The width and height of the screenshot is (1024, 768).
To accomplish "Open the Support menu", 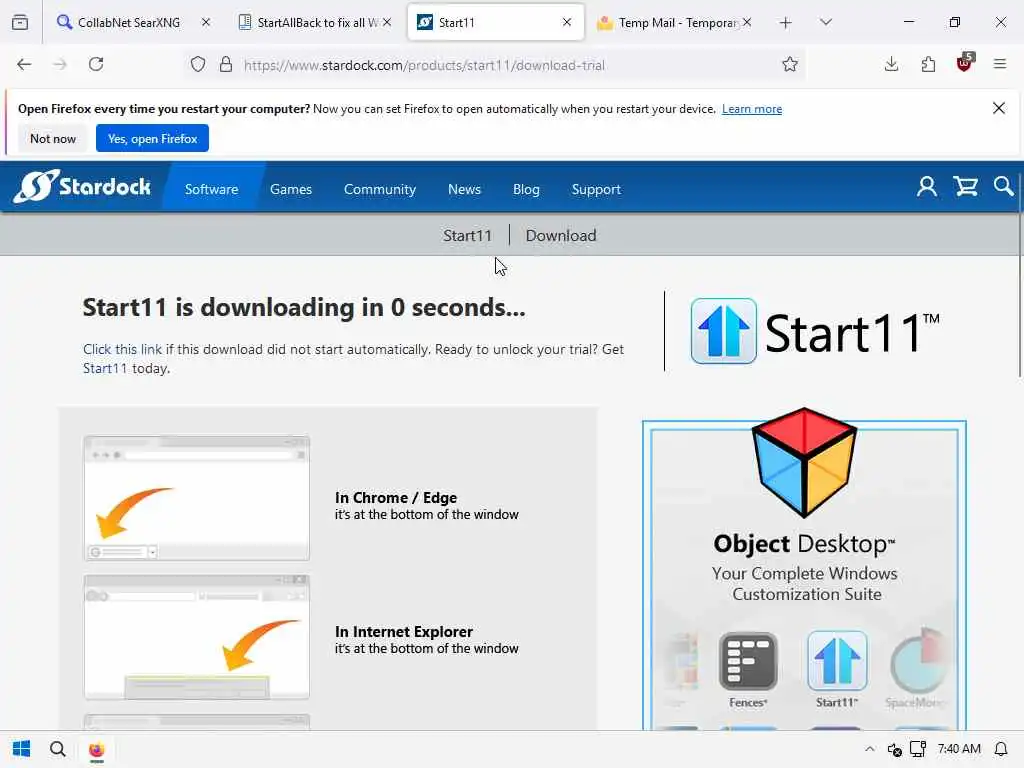I will 596,189.
